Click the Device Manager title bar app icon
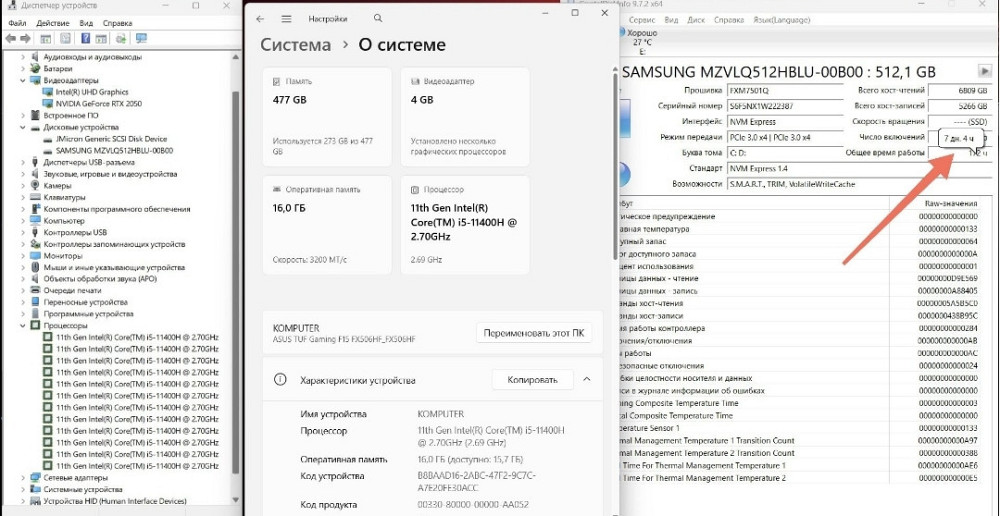 click(11, 6)
